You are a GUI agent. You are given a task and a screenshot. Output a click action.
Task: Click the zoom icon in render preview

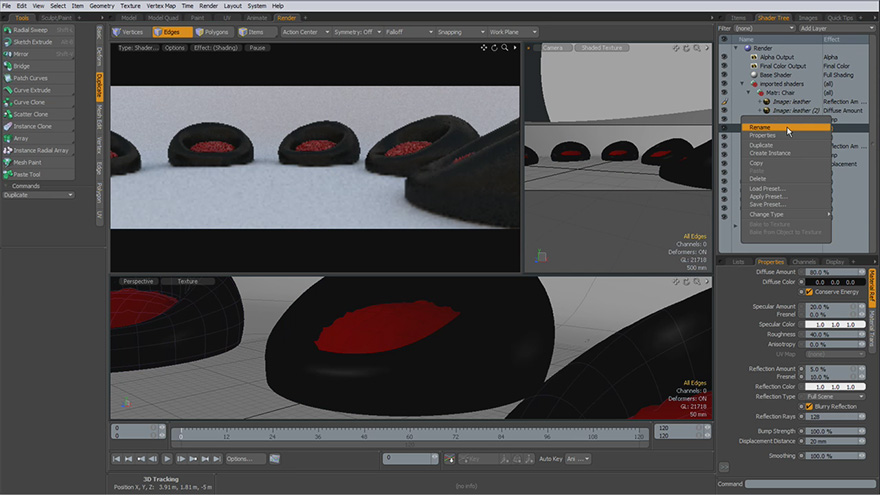click(x=505, y=48)
